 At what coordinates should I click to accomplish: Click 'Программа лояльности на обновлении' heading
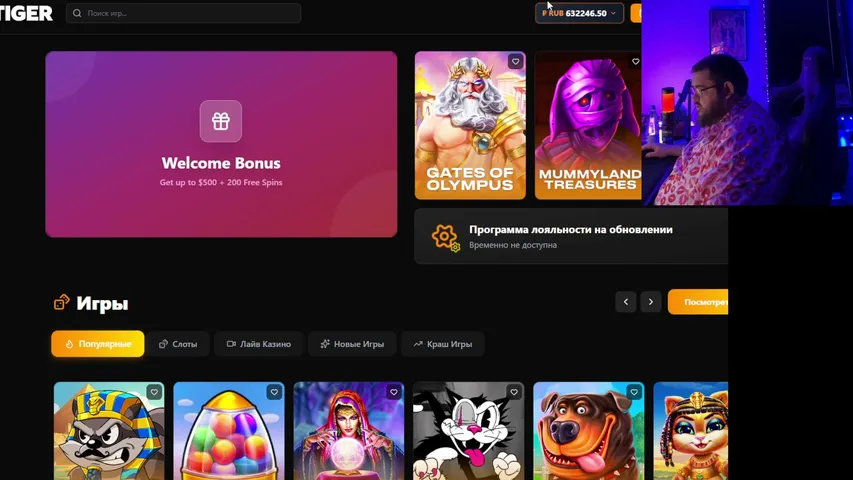pos(571,230)
